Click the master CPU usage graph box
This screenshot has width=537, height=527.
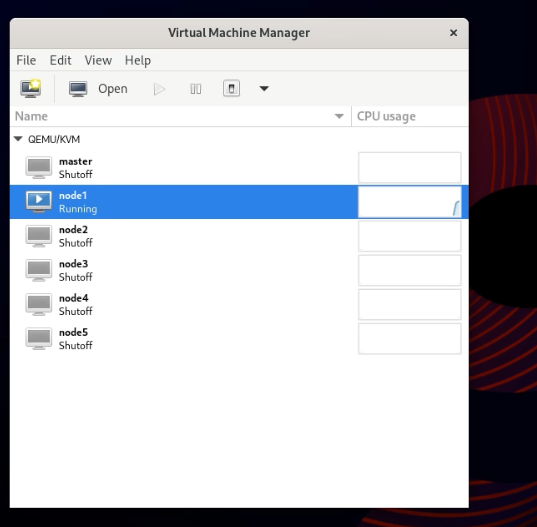tap(410, 168)
